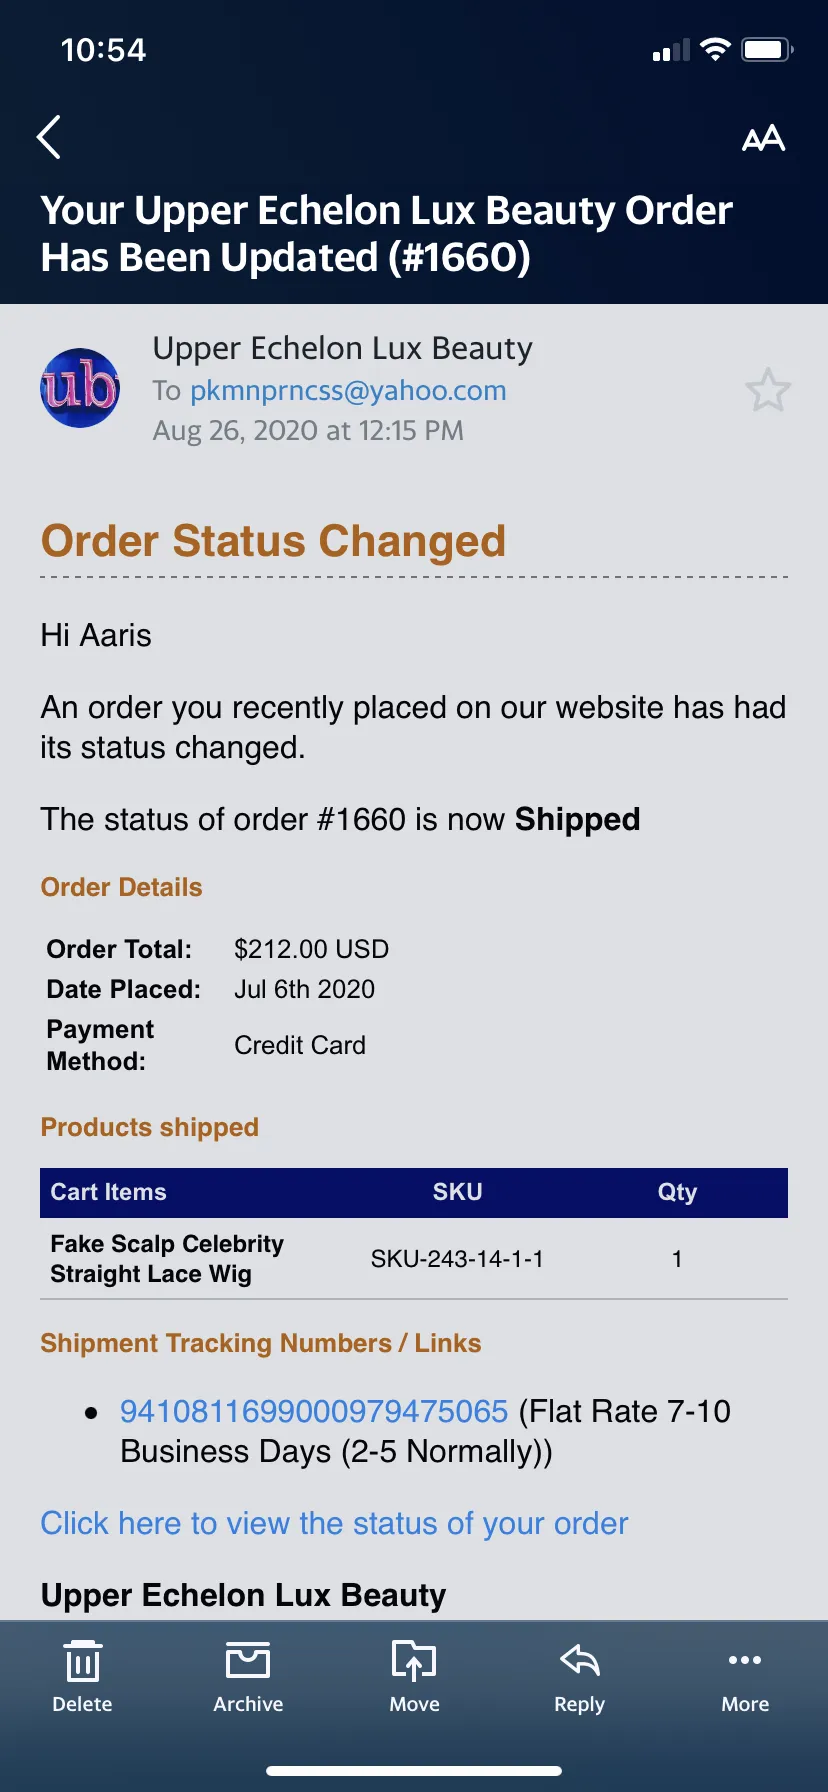Screen dimensions: 828x1792
Task: Tap the email subject title
Action: [386, 234]
